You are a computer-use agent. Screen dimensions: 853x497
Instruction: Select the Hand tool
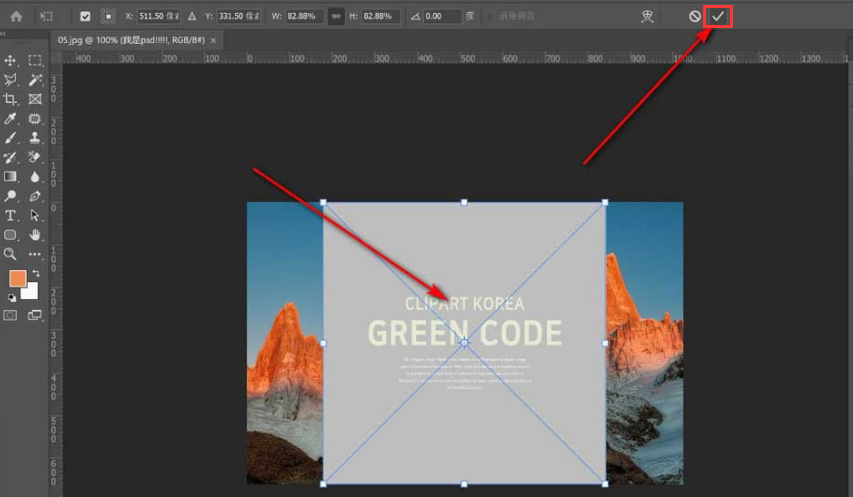tap(35, 235)
